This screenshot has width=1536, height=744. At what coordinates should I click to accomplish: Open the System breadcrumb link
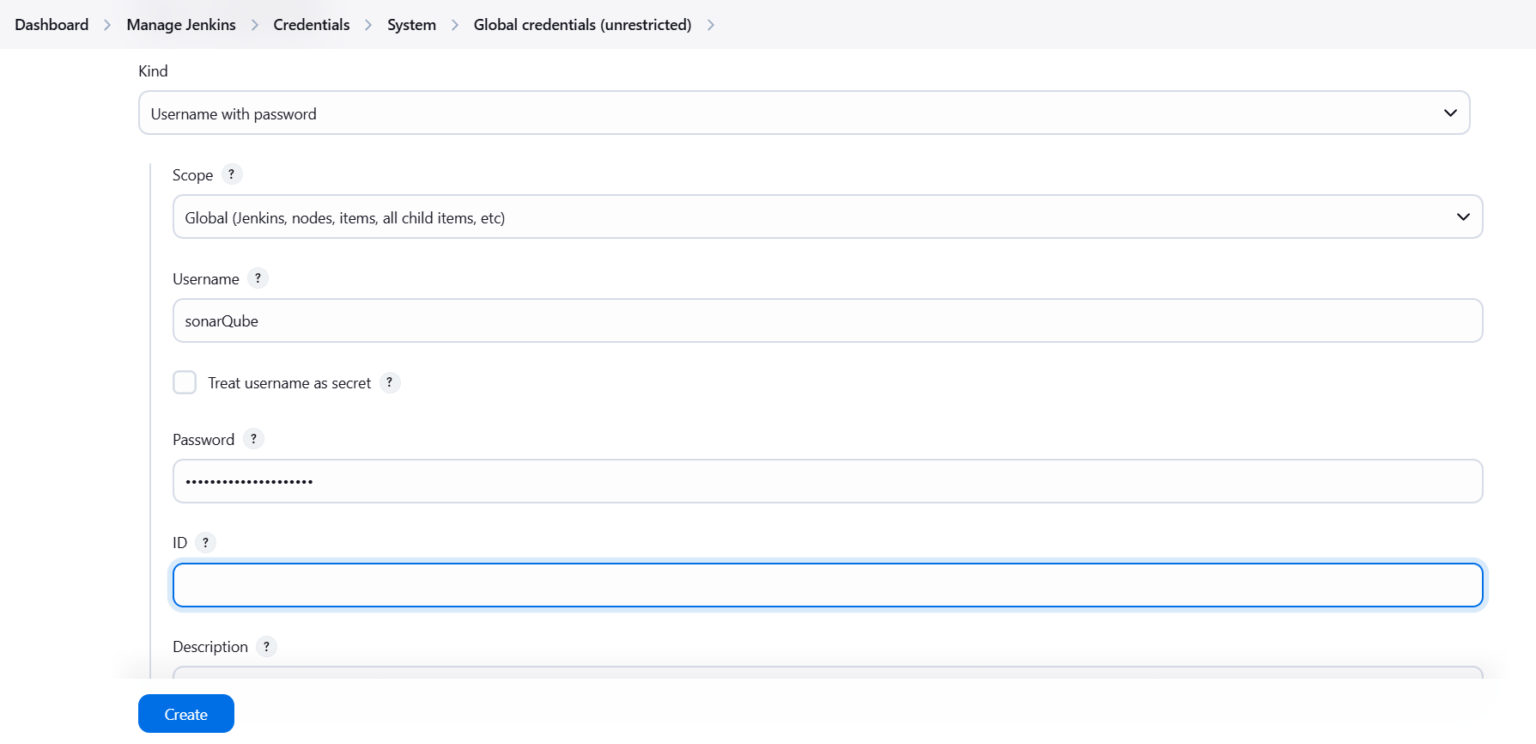tap(411, 24)
